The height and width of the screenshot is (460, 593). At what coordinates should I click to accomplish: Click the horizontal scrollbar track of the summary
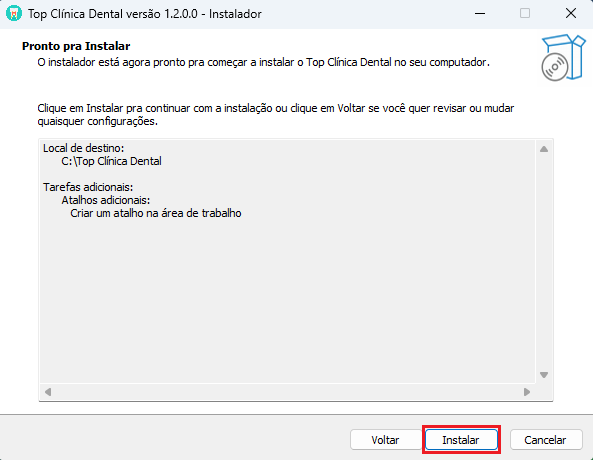click(287, 392)
